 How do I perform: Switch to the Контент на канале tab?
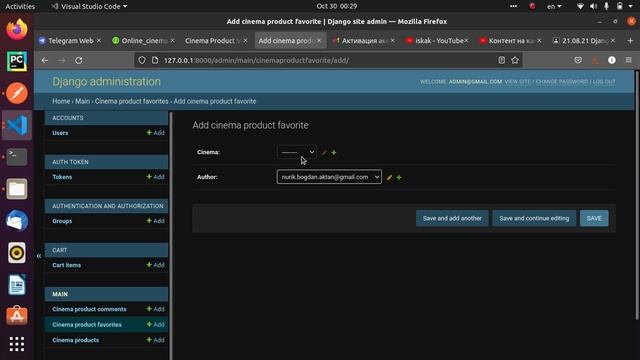(x=510, y=41)
